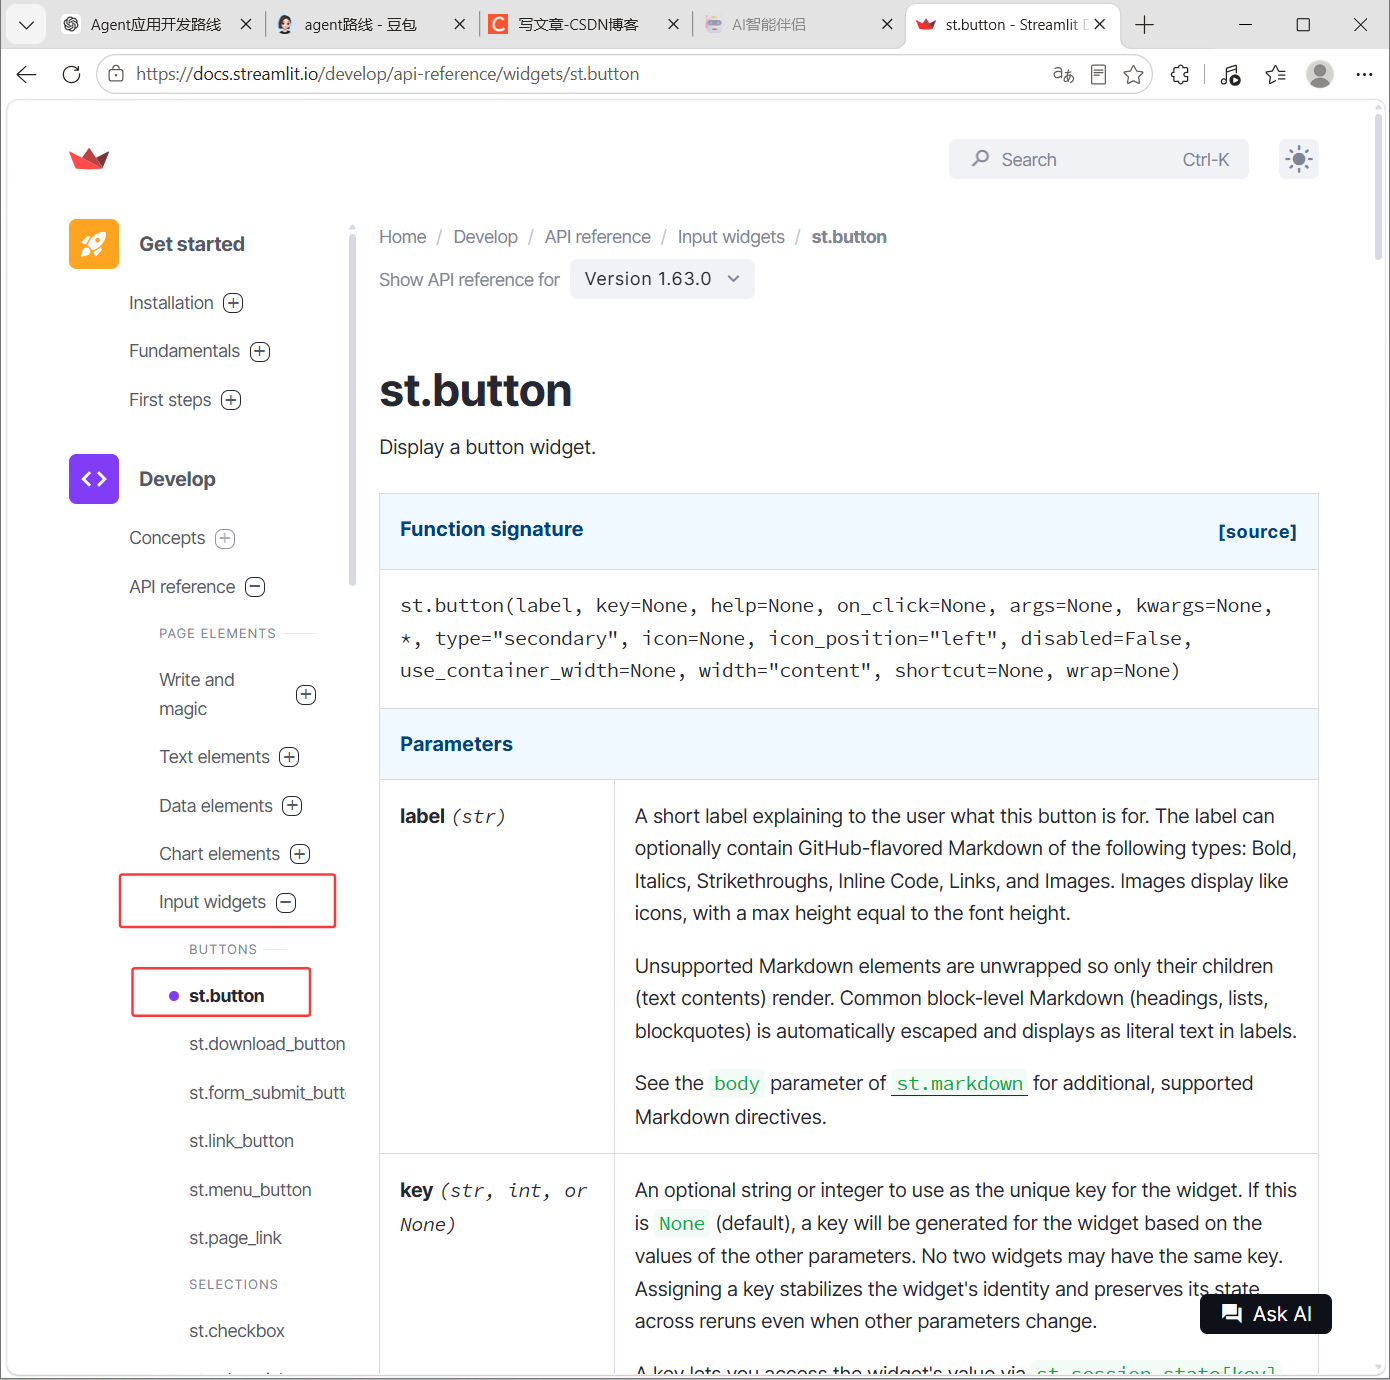Open the [source] link
This screenshot has width=1390, height=1380.
1257,532
